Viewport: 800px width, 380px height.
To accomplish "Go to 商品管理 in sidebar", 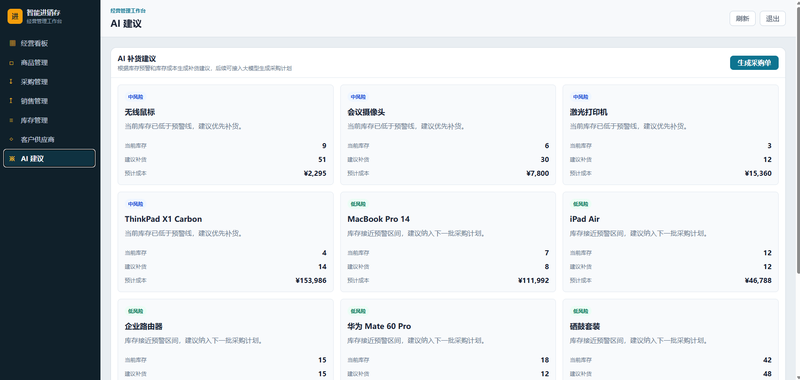I will click(49, 63).
